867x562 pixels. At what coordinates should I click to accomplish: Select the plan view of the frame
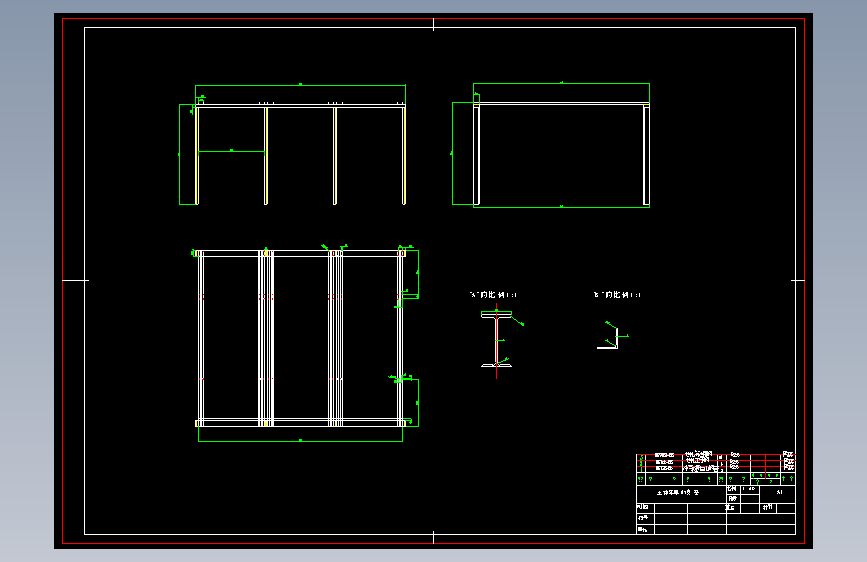pos(301,339)
